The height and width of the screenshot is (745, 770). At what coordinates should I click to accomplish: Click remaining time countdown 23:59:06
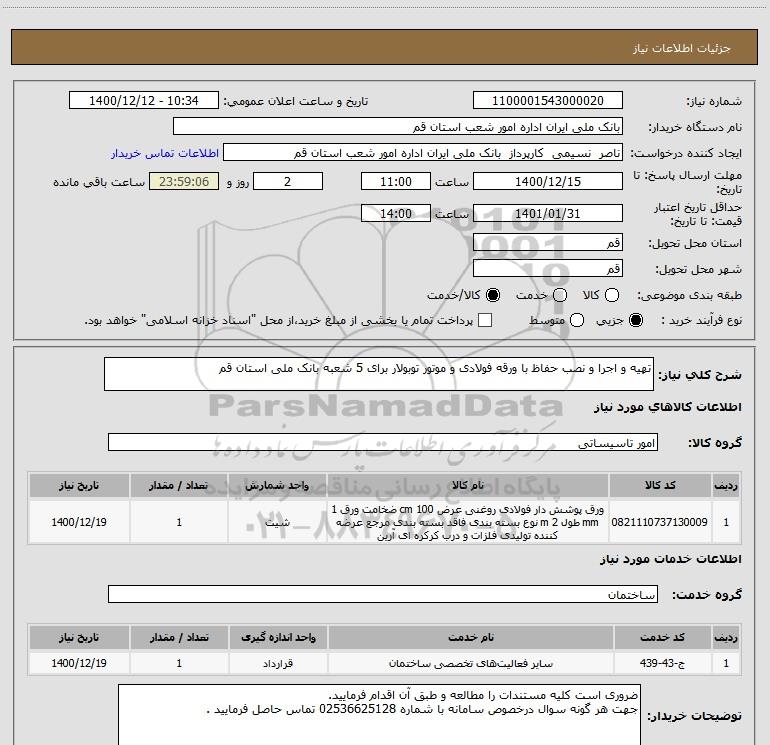point(184,181)
